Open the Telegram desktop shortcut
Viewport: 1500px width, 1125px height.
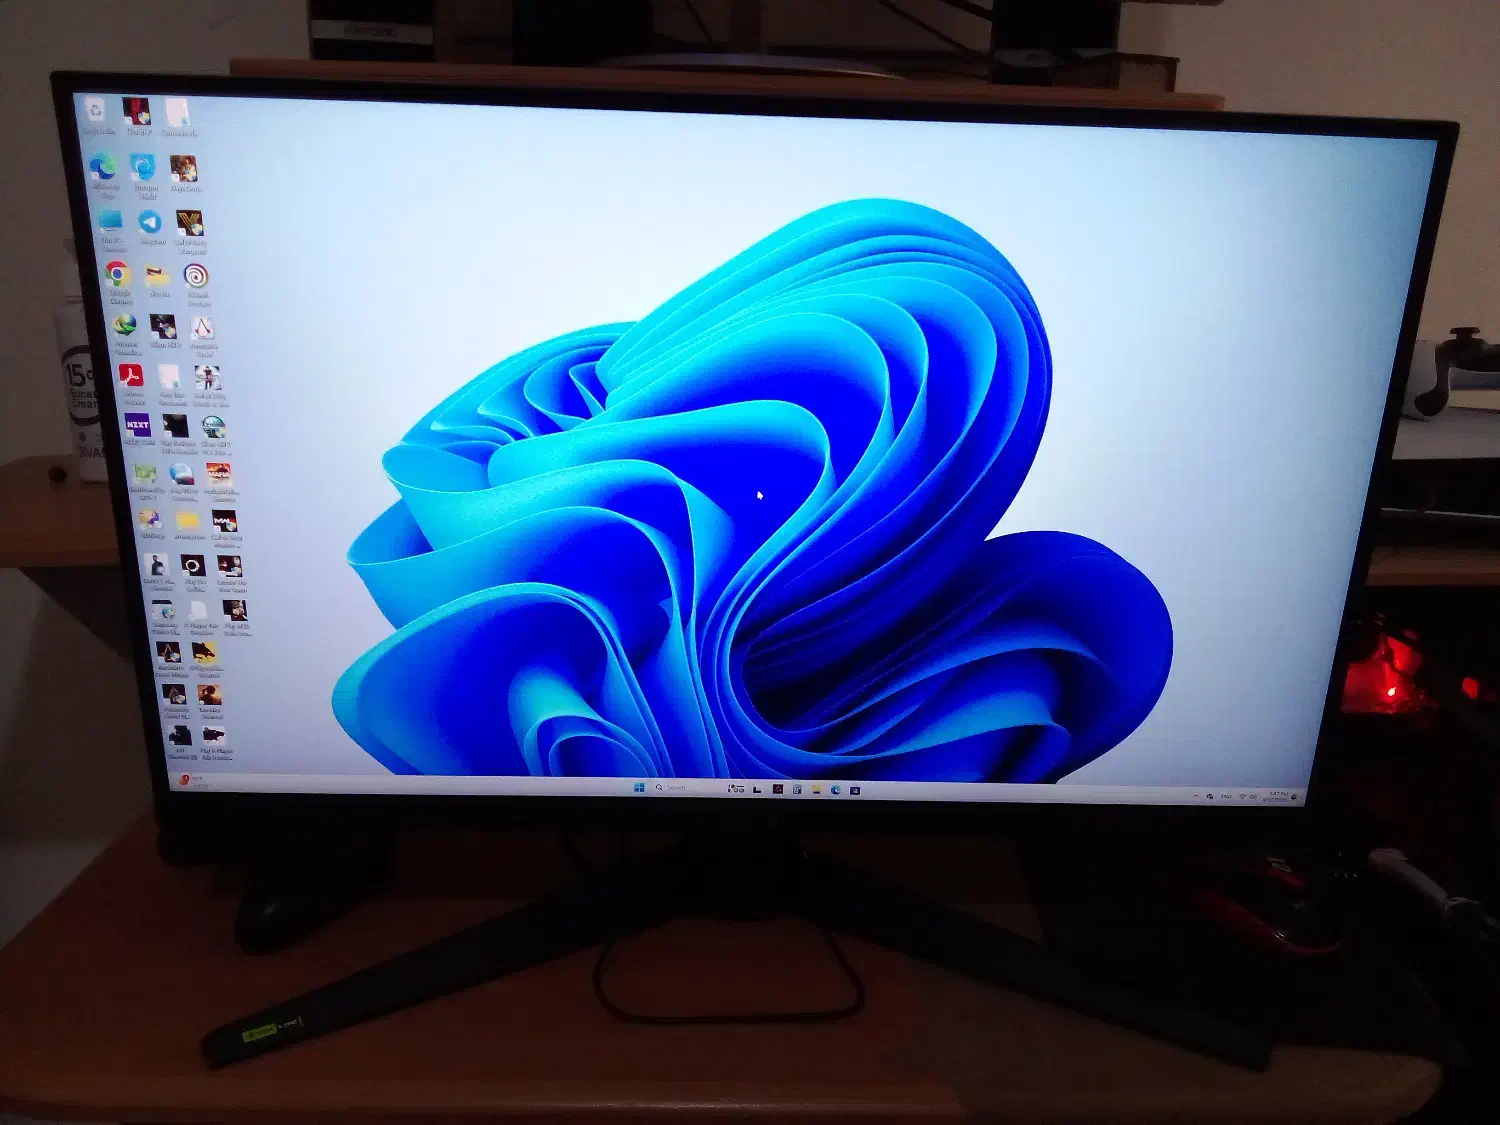tap(151, 226)
